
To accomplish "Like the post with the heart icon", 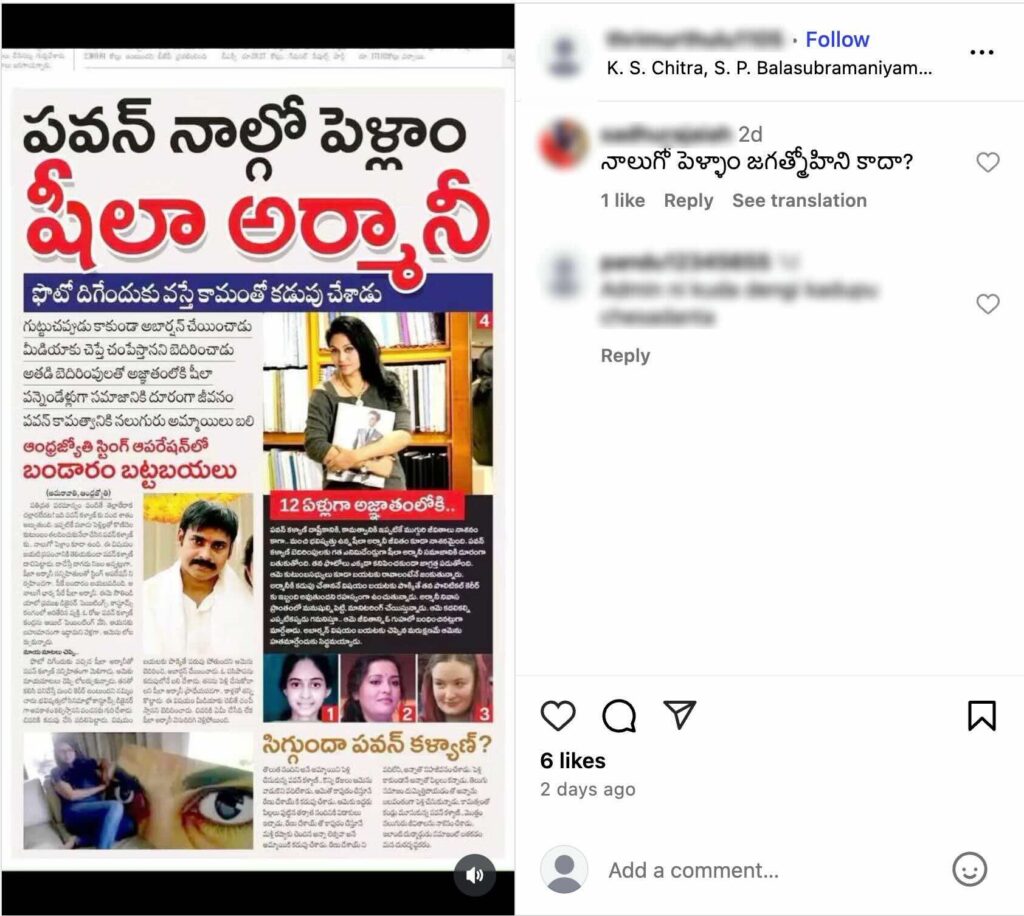I will coord(558,716).
